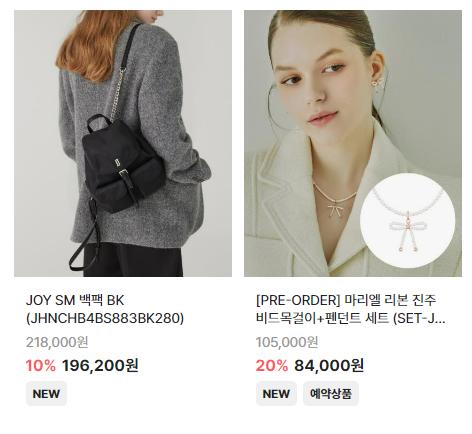Viewport: 472px width, 434px height.
Task: Click the 예약상품 badge
Action: [x=331, y=394]
